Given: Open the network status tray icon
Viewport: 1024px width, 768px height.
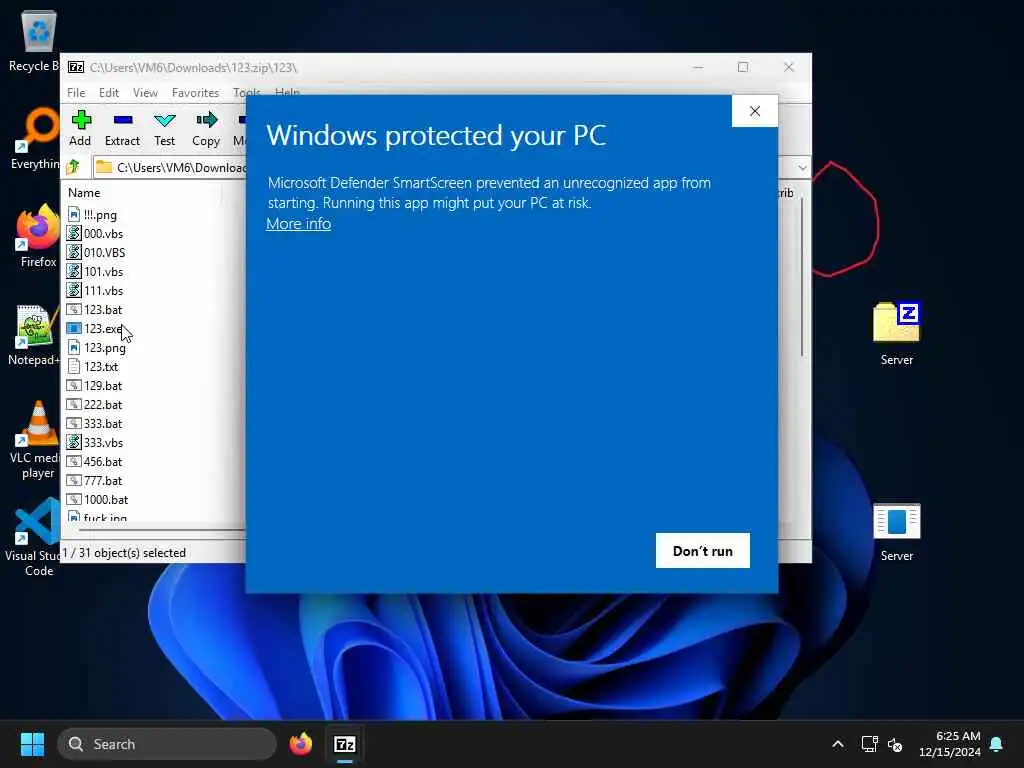Looking at the screenshot, I should 869,744.
